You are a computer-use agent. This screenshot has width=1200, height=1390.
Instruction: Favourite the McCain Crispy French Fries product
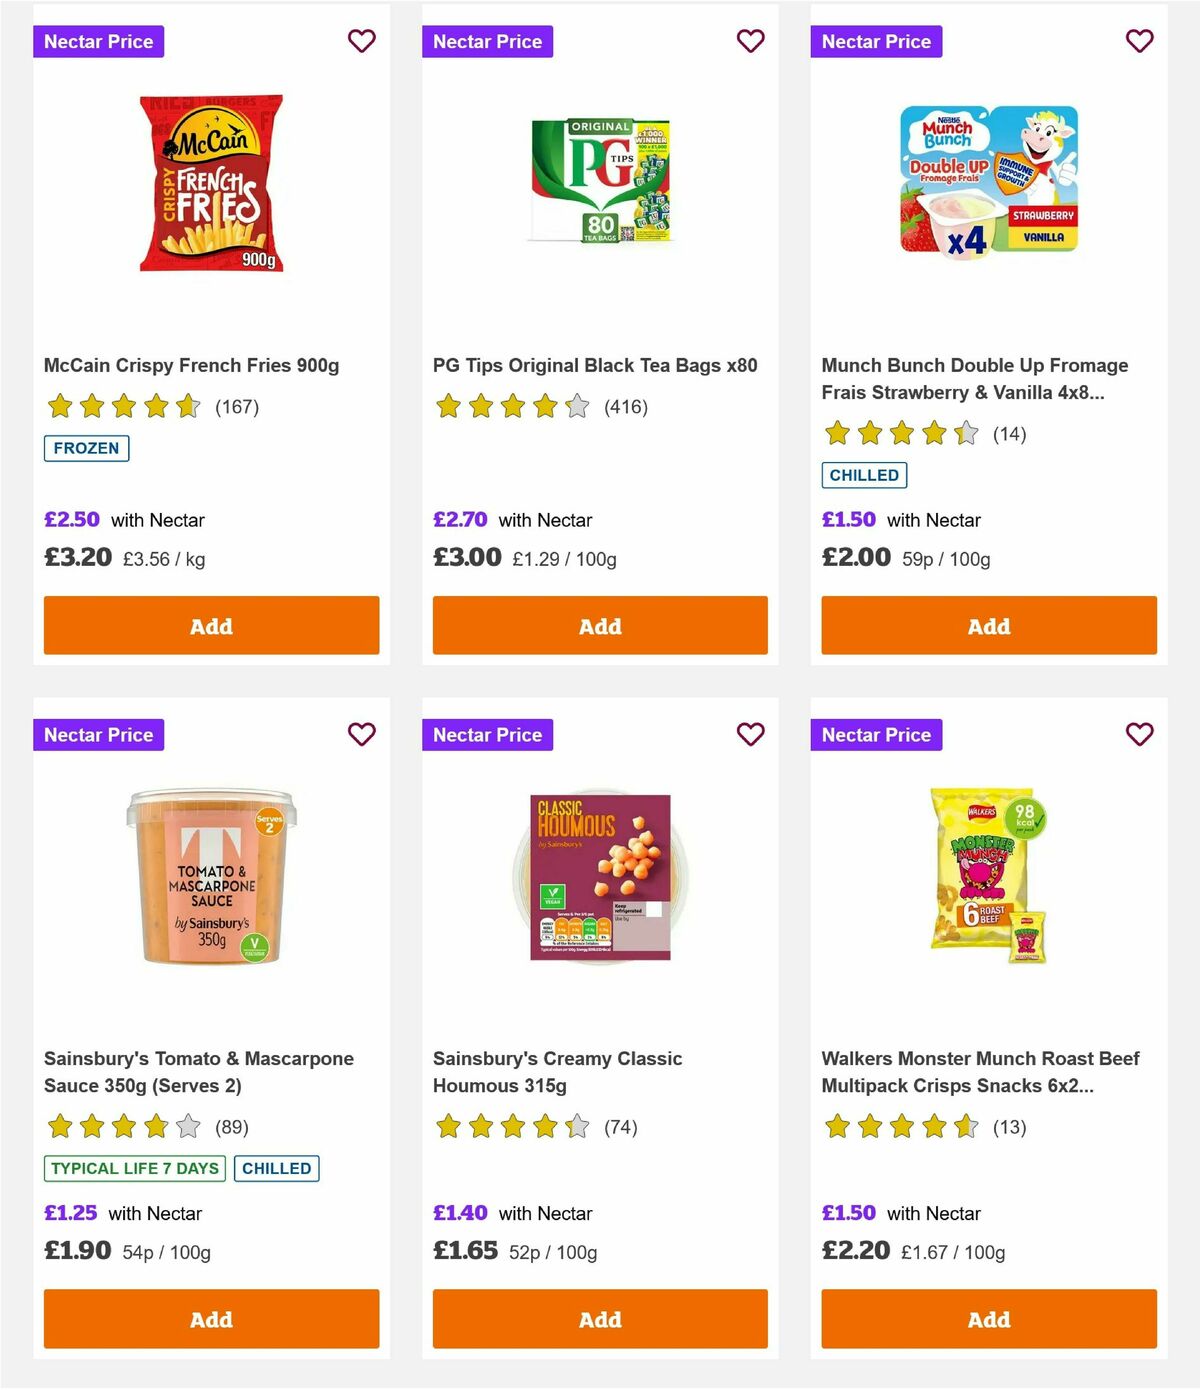tap(361, 41)
